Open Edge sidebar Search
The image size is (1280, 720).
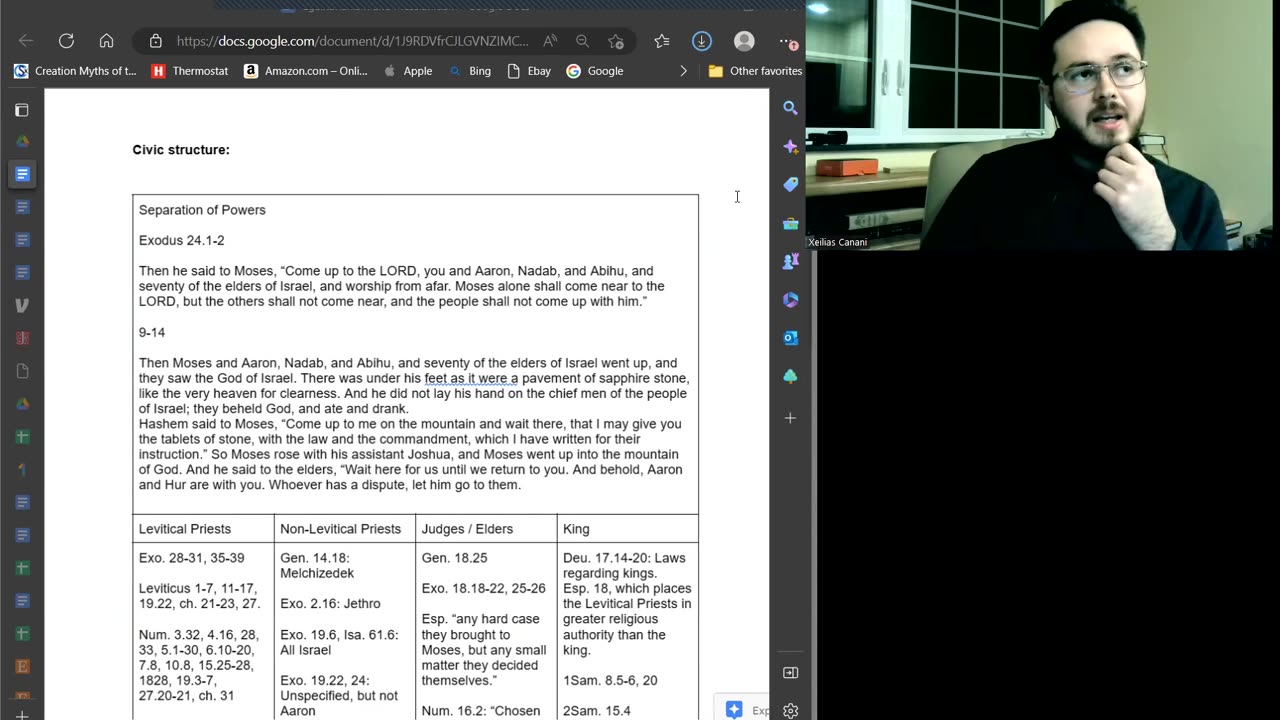(x=790, y=108)
